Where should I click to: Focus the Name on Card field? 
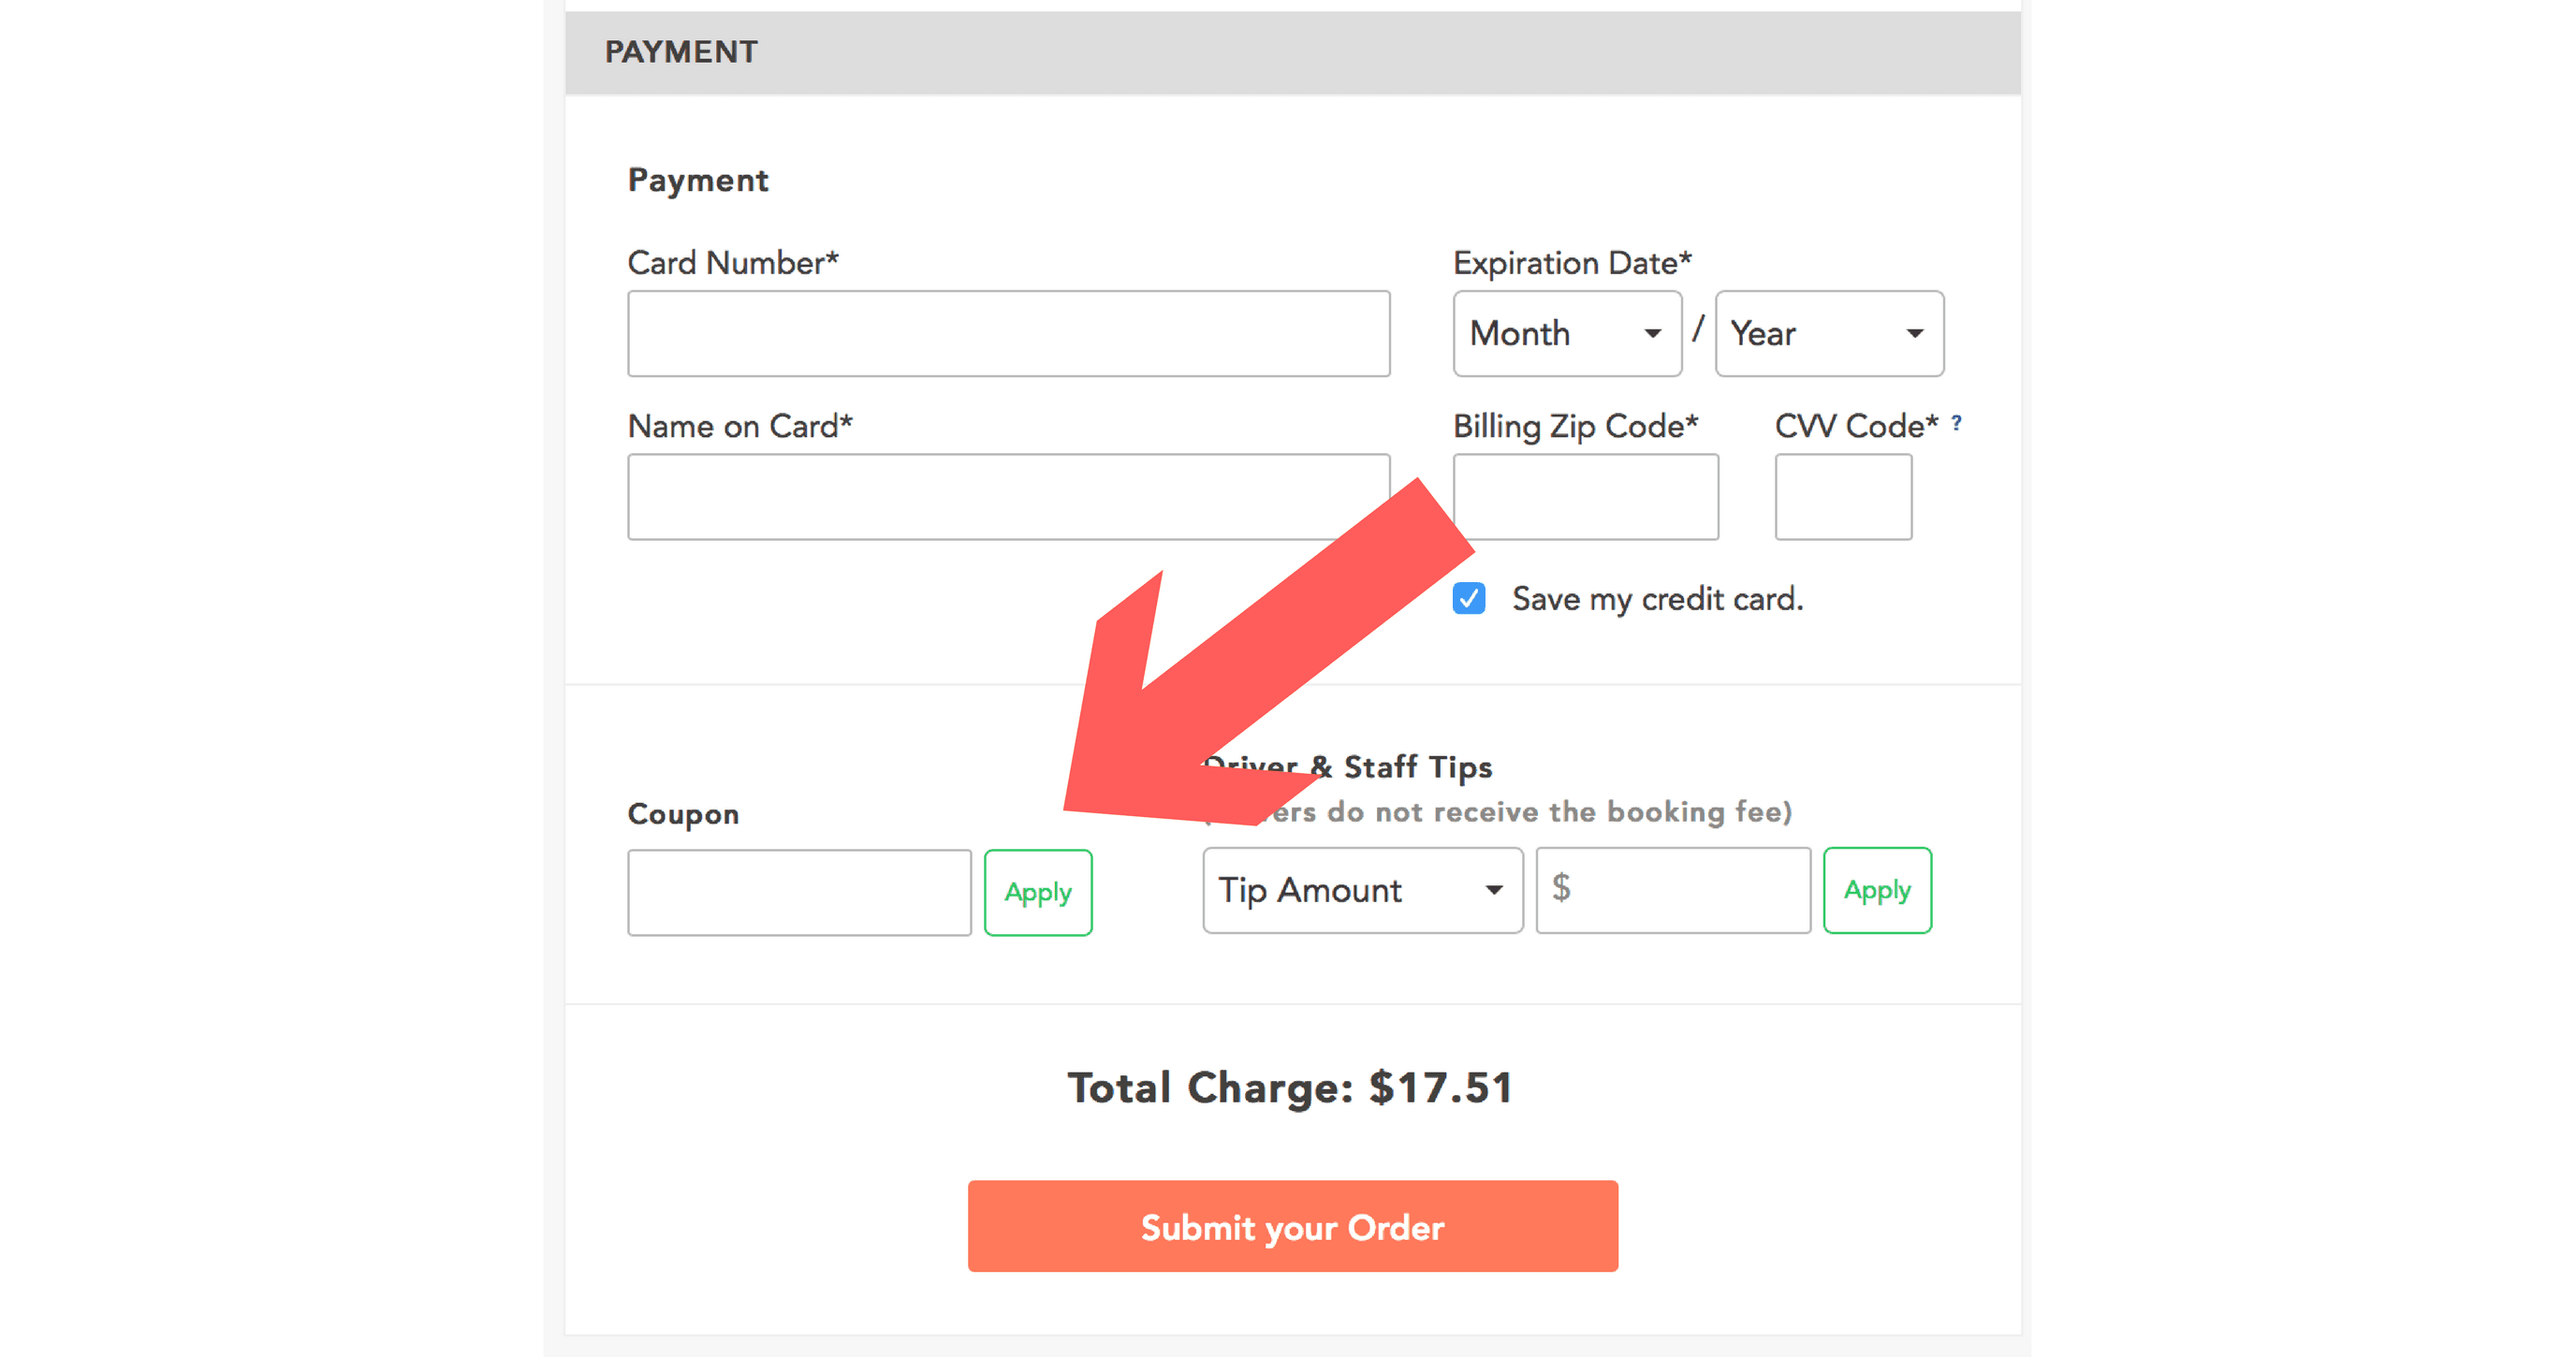(x=1008, y=497)
